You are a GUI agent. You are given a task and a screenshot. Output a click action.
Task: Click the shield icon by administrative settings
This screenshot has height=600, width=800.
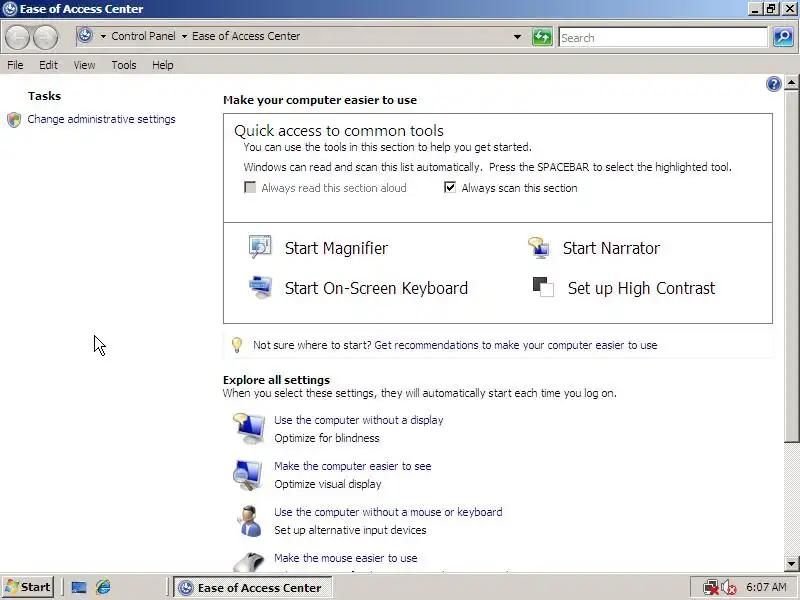[x=14, y=119]
